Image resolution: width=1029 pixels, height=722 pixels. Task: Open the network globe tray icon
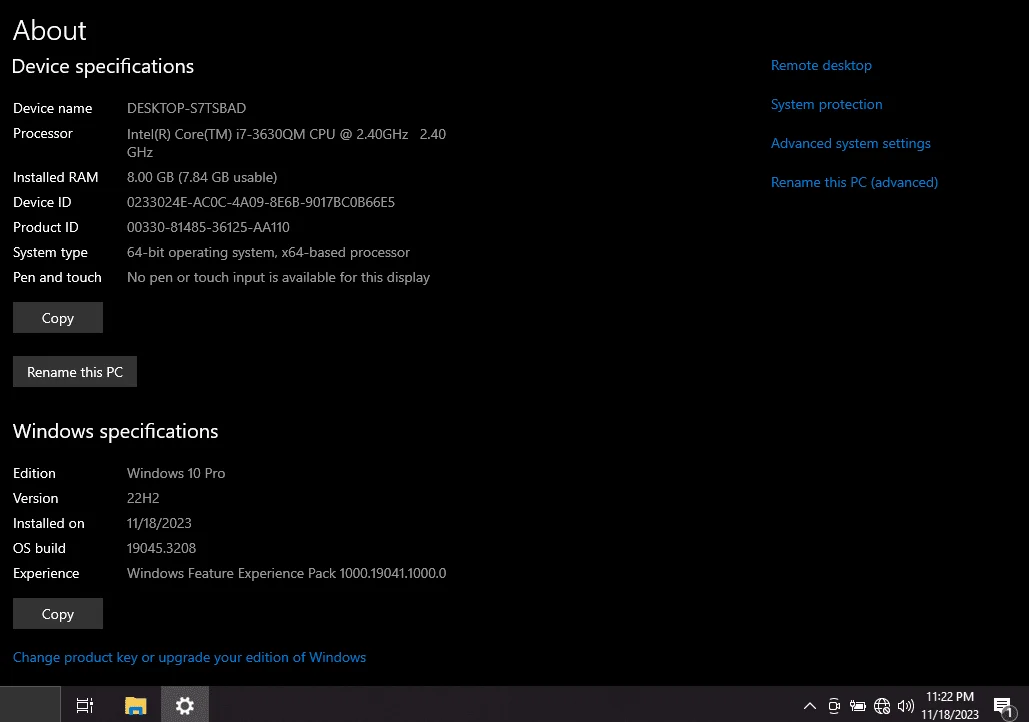tap(882, 706)
